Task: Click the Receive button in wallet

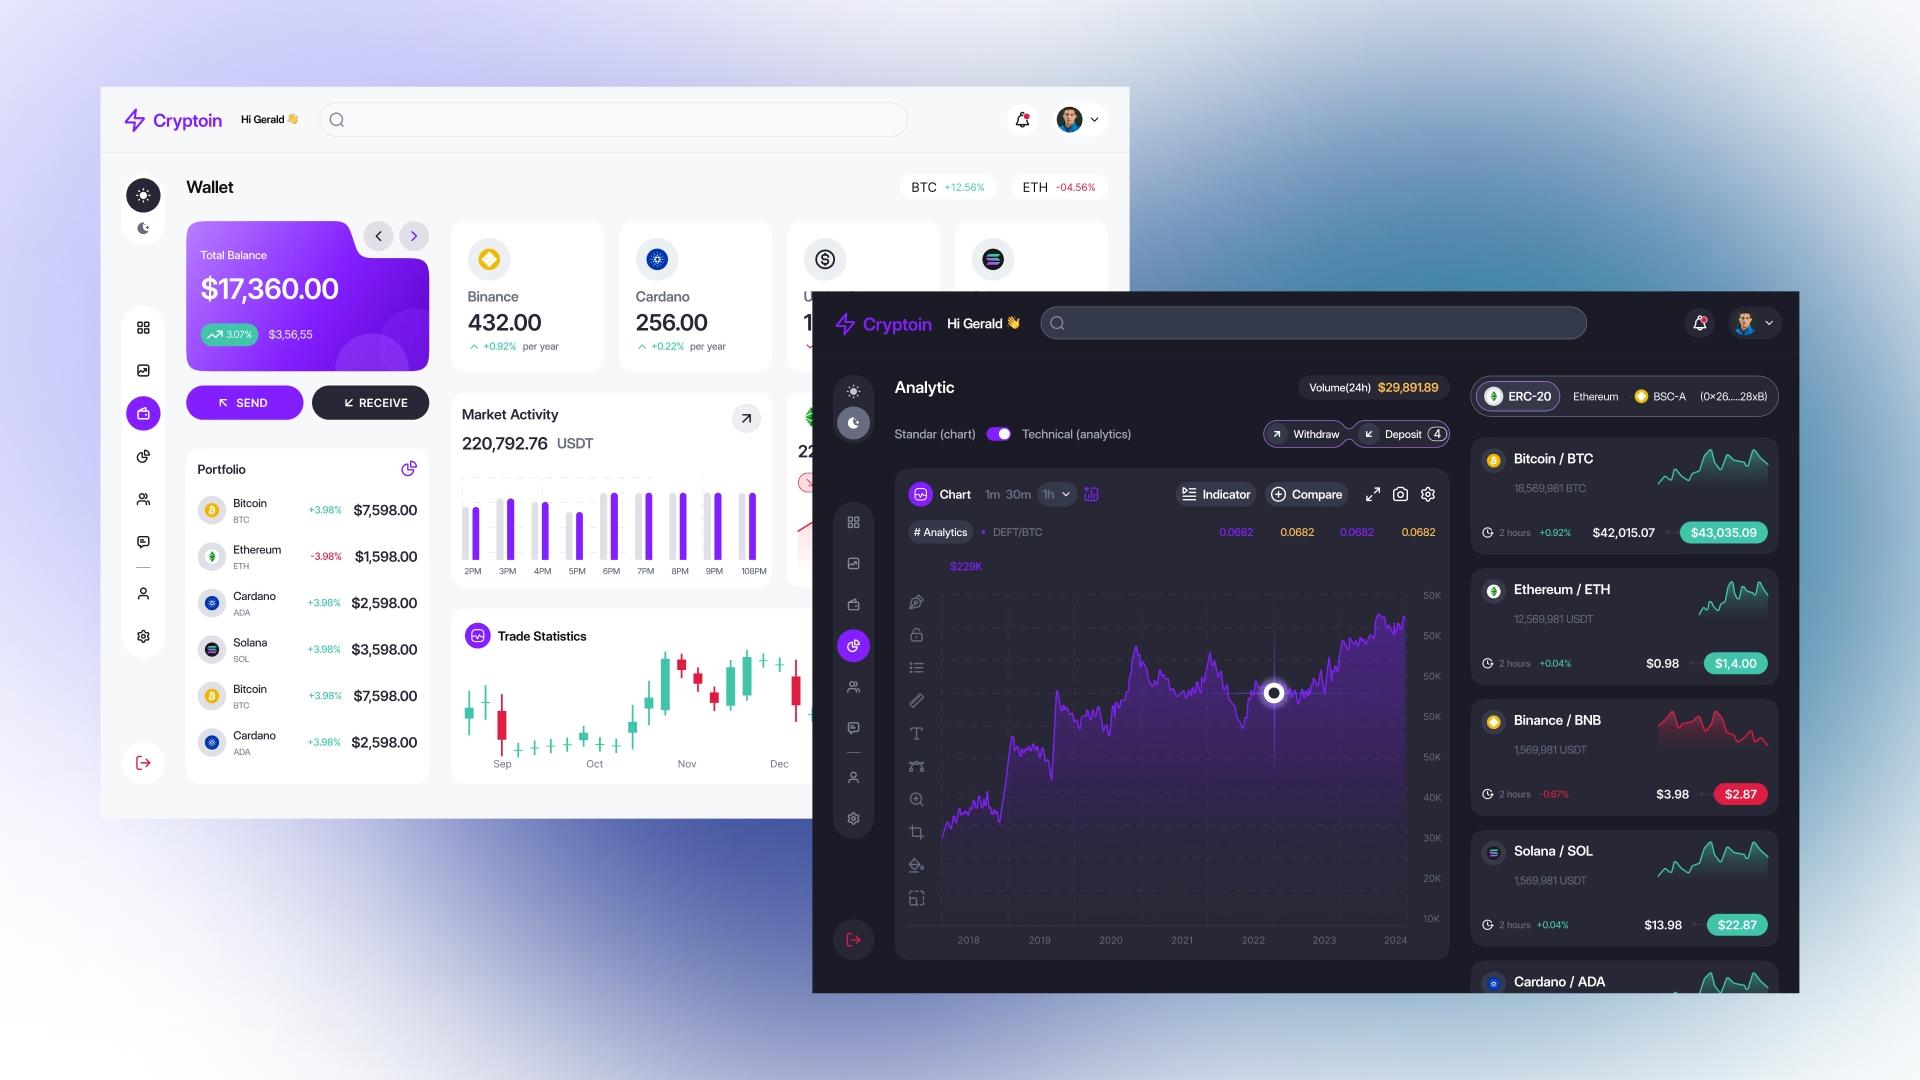Action: click(x=371, y=402)
